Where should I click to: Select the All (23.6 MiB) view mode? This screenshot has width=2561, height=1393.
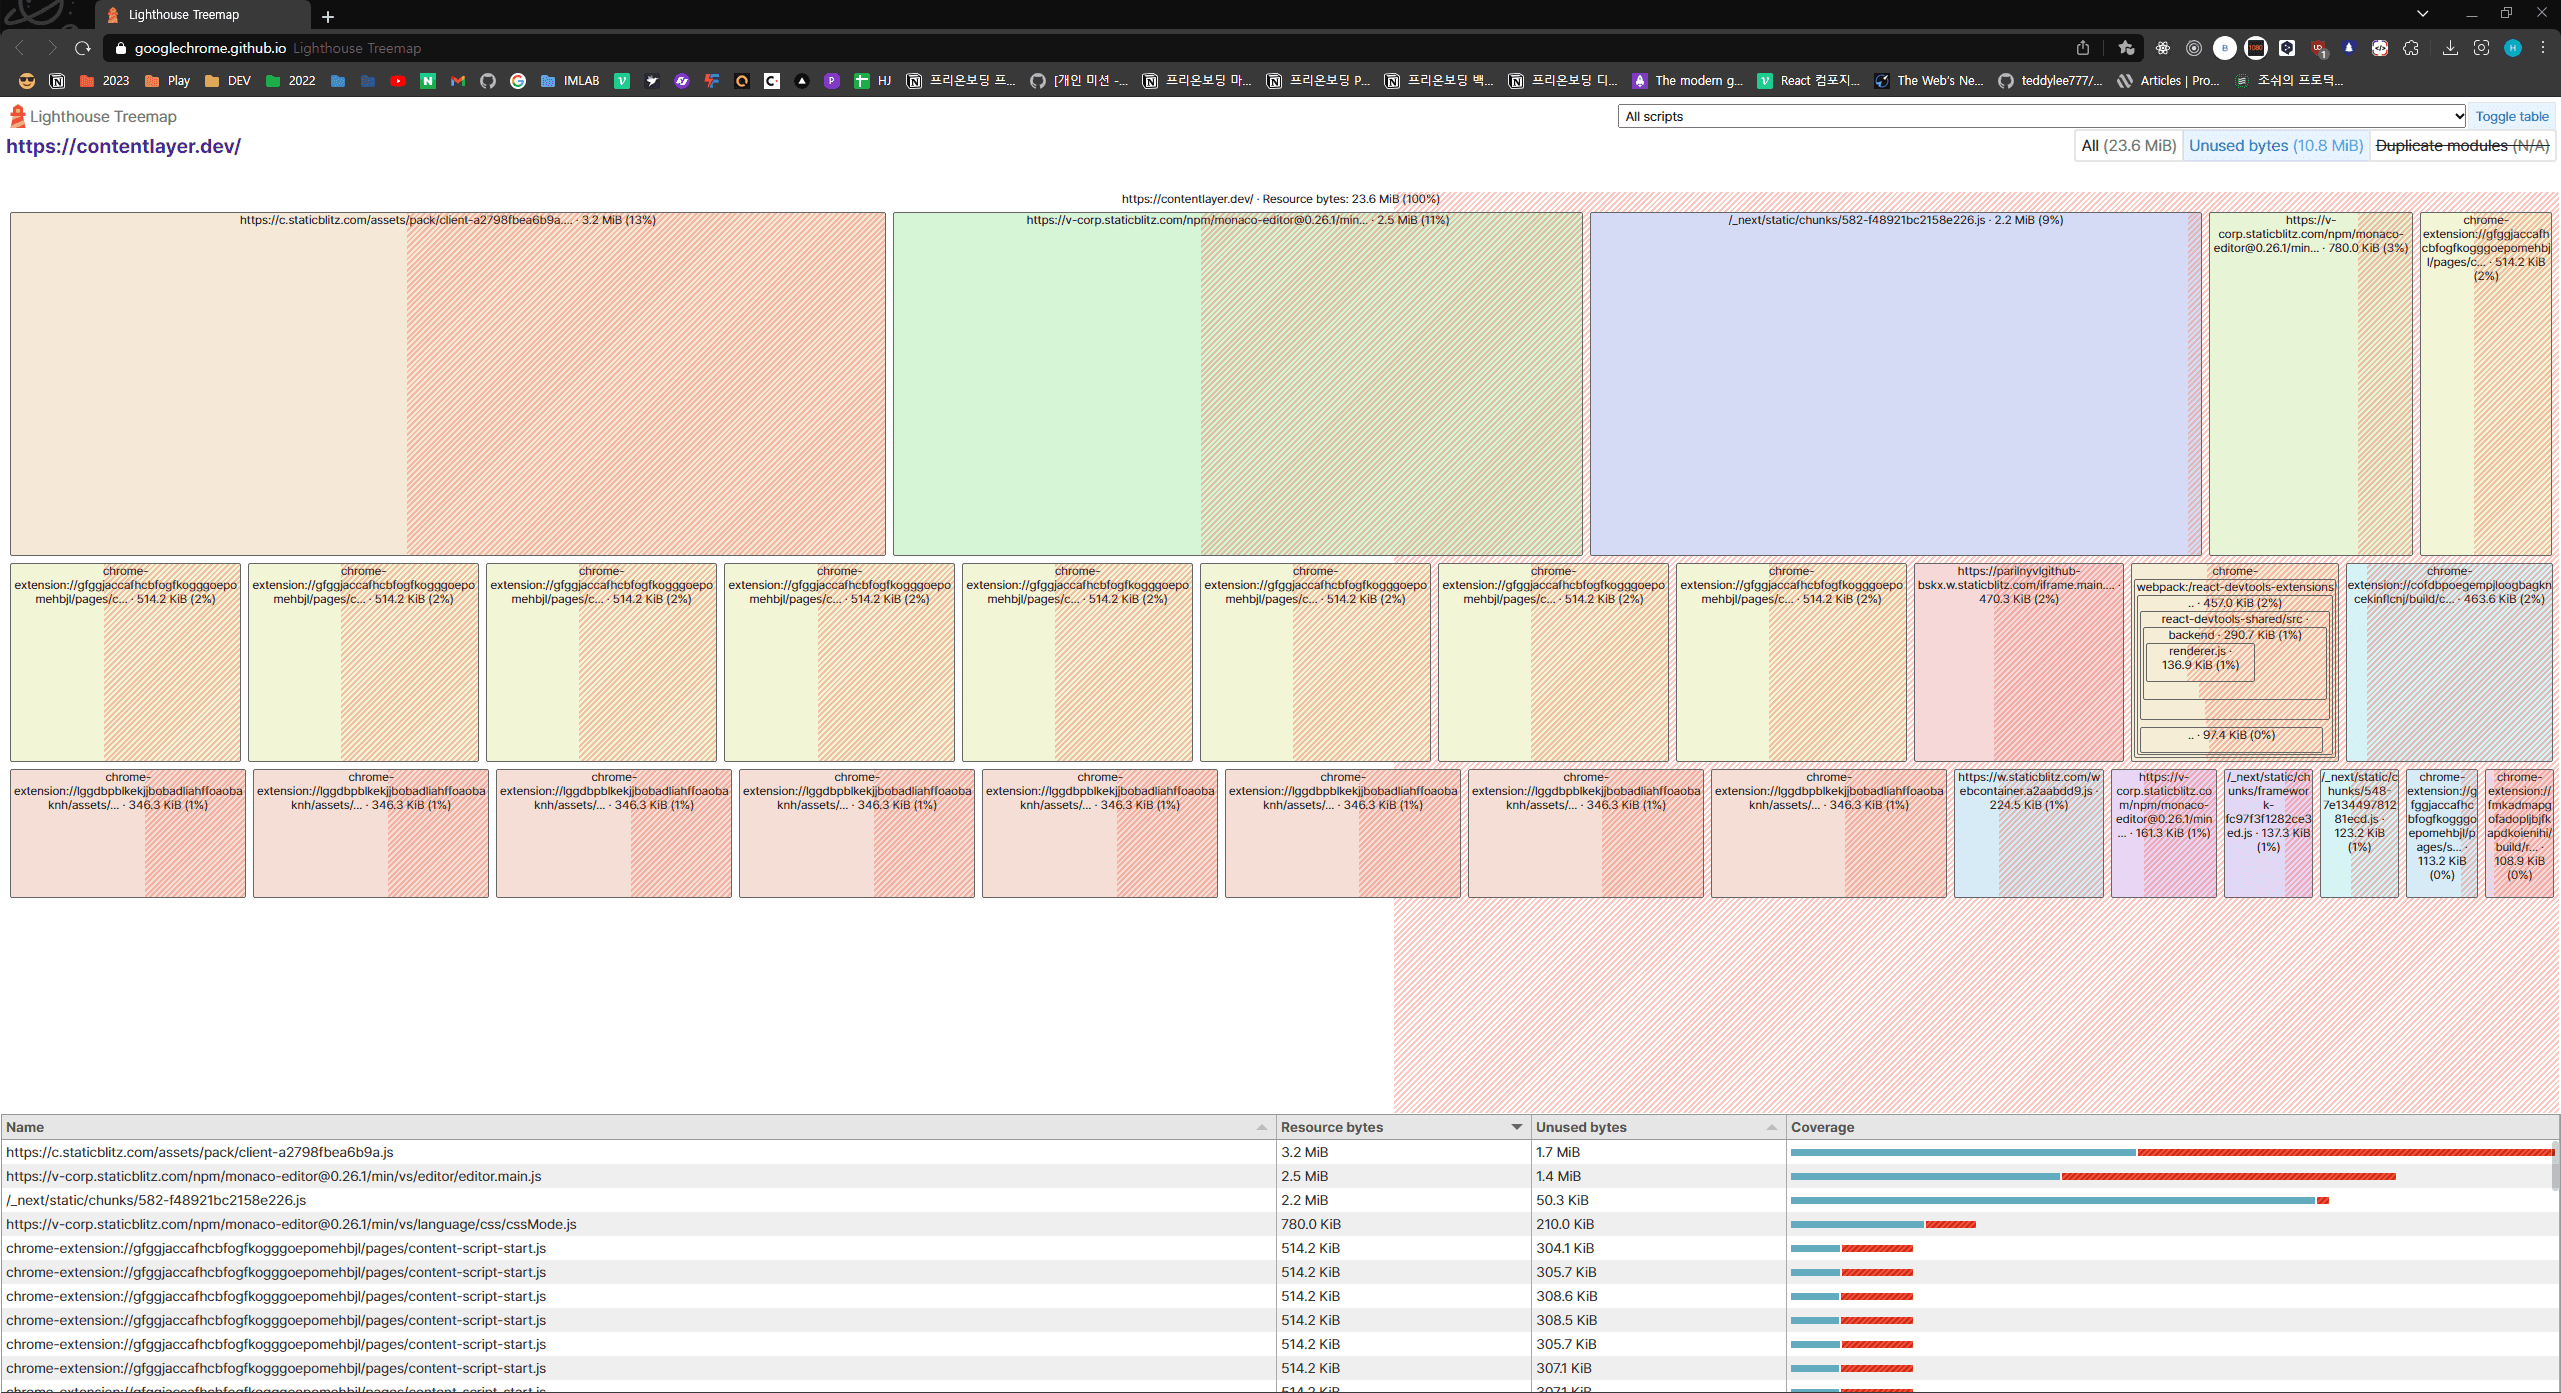pyautogui.click(x=2128, y=146)
